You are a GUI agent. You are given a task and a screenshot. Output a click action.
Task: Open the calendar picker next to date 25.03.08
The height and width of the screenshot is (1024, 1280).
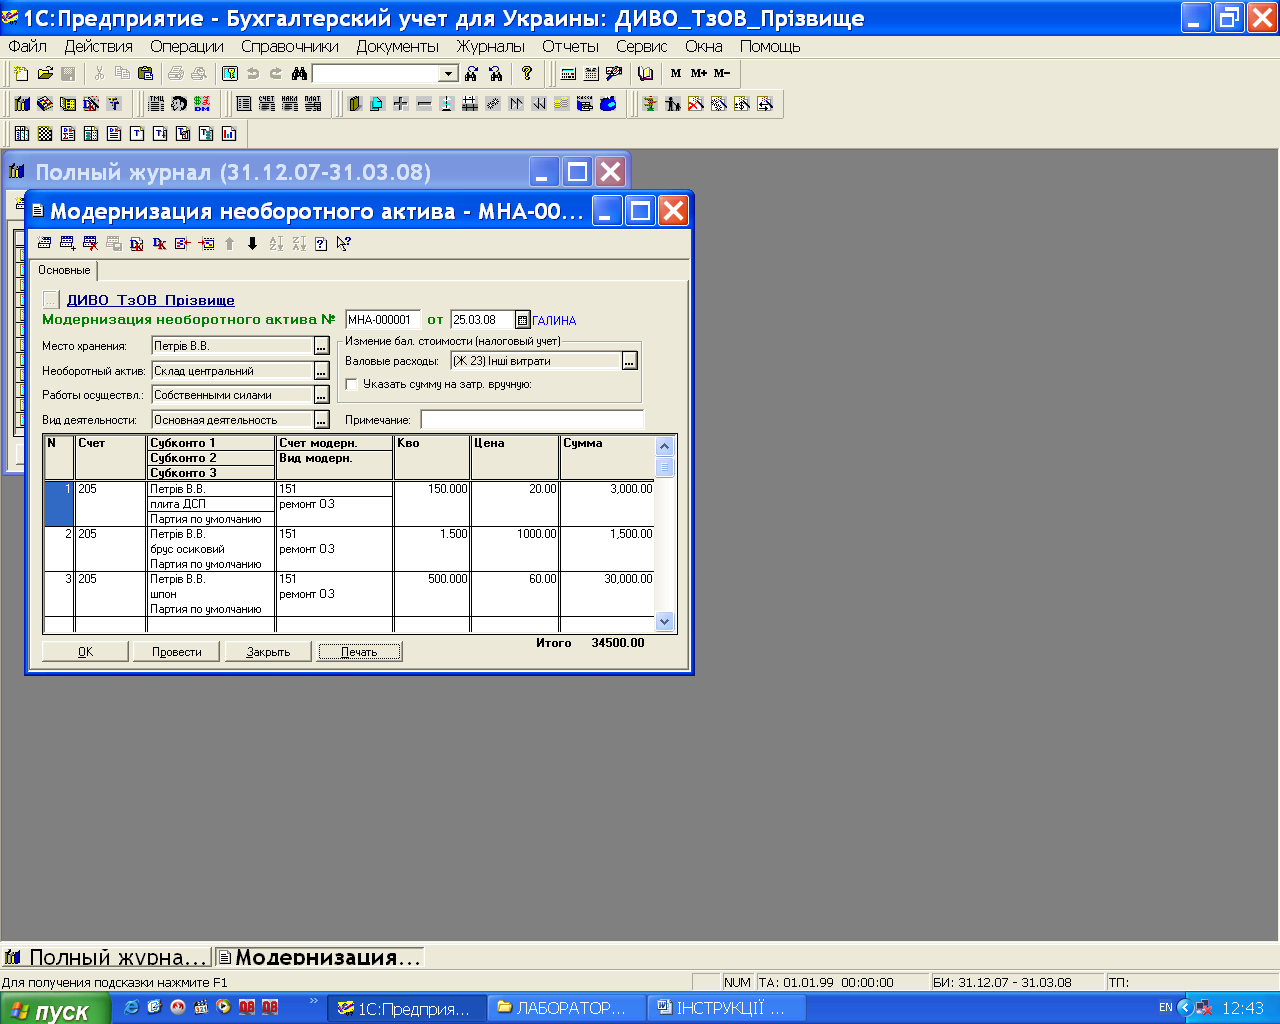[522, 320]
